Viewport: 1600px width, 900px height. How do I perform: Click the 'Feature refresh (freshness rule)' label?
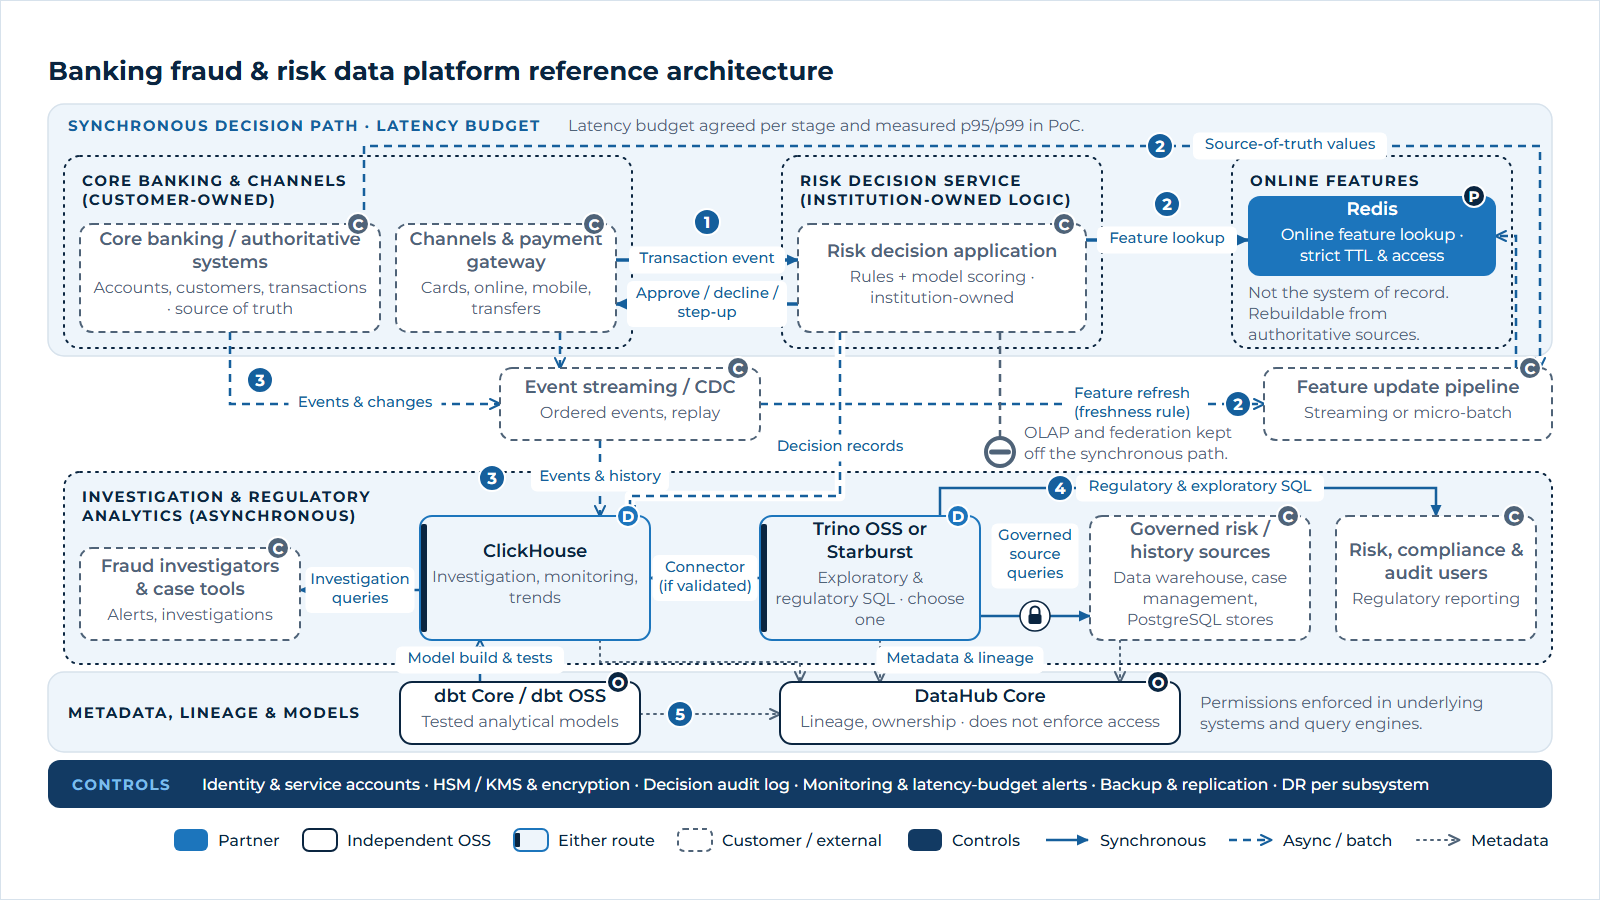pos(1132,402)
